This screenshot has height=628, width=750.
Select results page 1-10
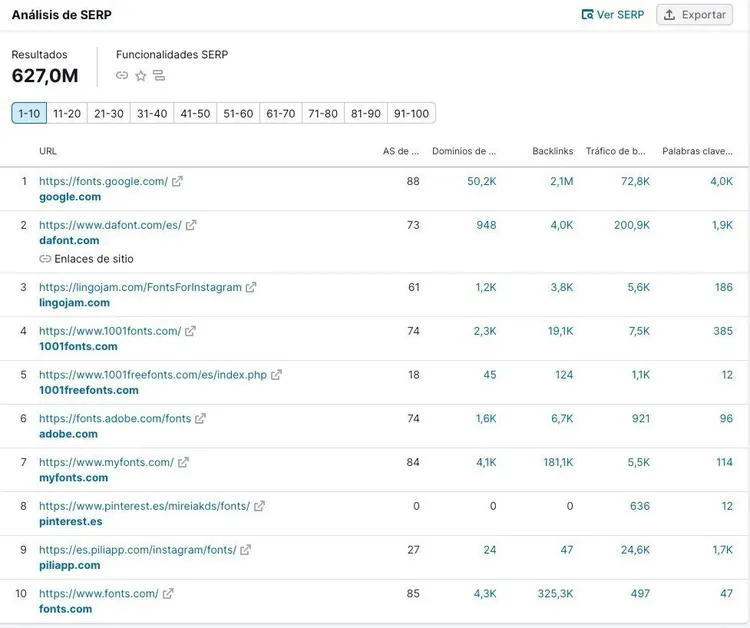[x=29, y=113]
